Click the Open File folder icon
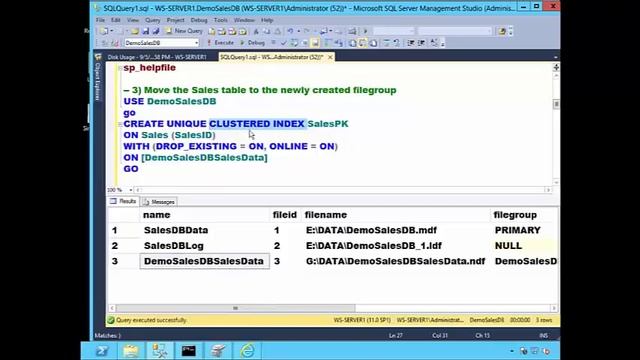The width and height of the screenshot is (640, 360). tap(135, 31)
